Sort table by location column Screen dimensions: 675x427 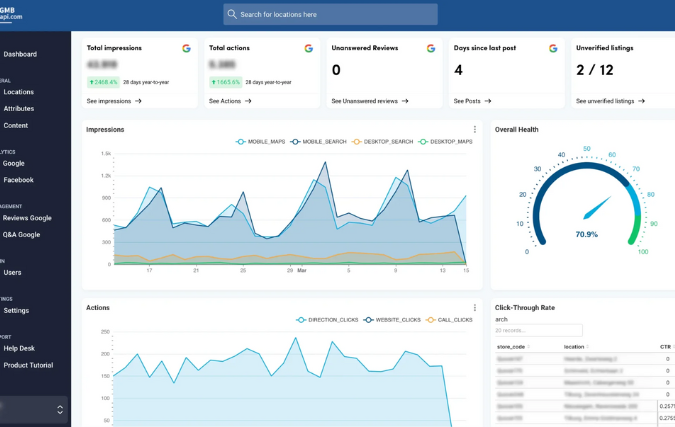[576, 347]
